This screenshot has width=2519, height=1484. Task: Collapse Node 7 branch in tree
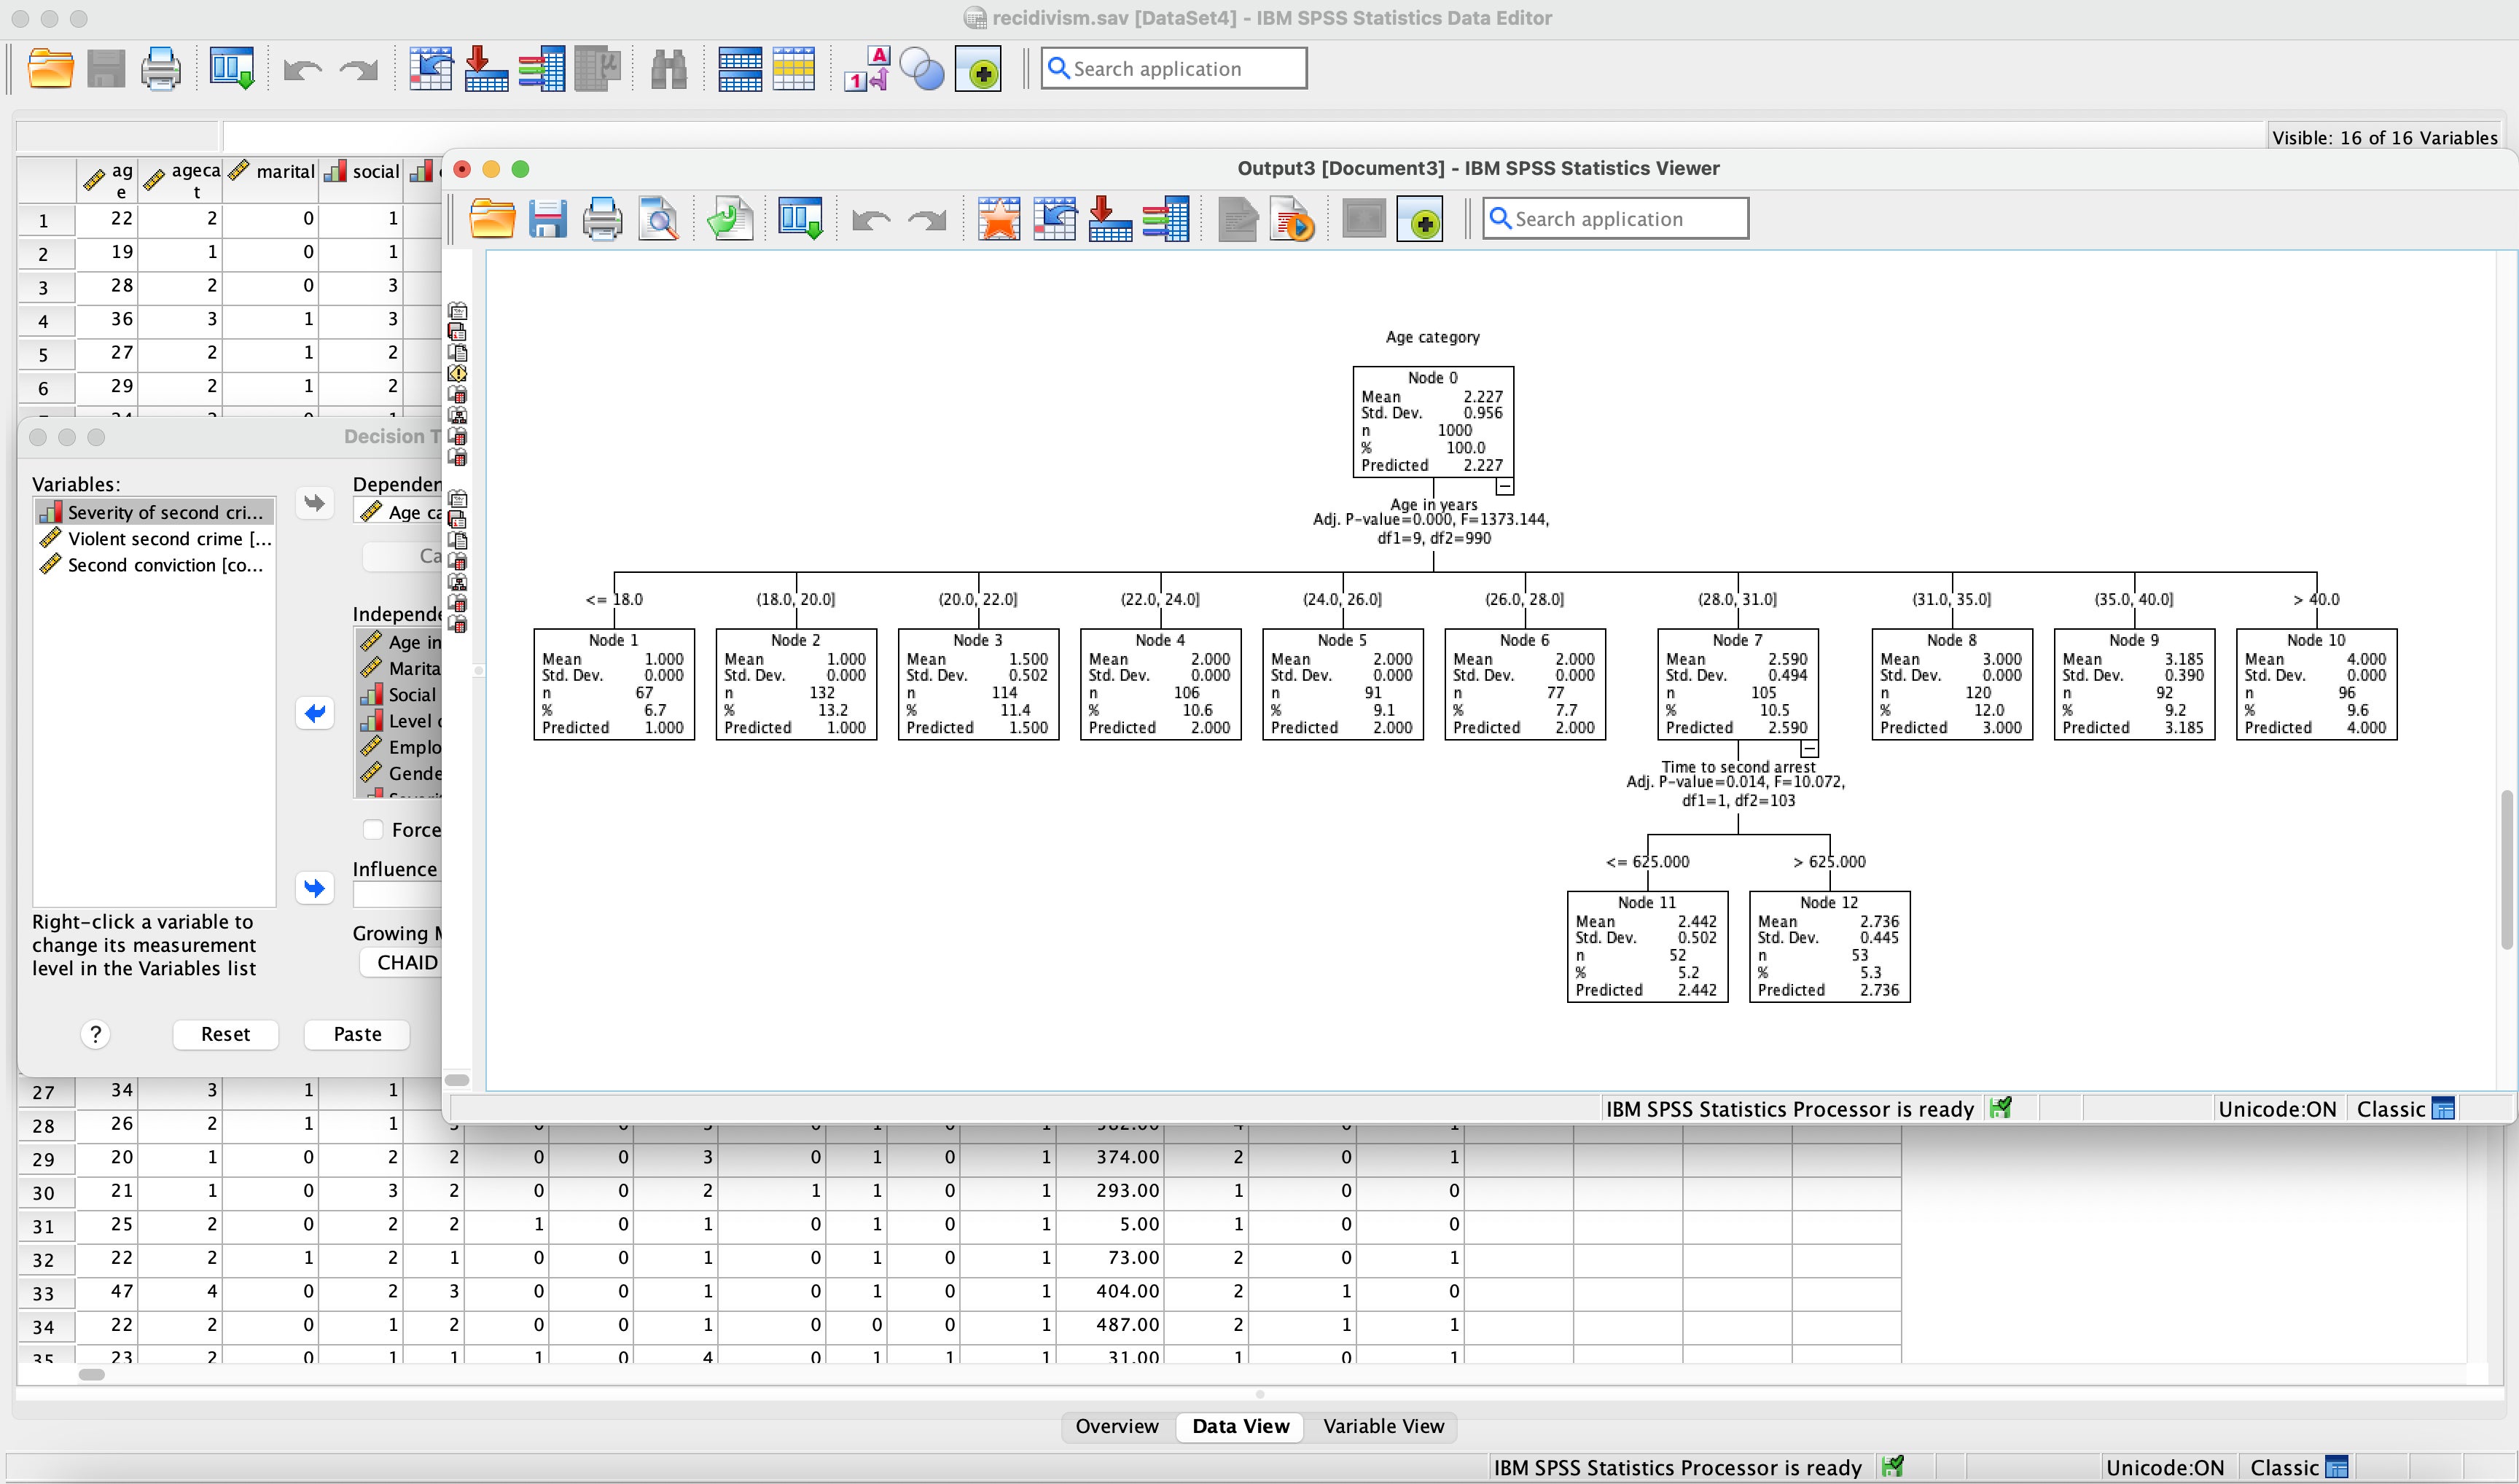(x=1809, y=748)
